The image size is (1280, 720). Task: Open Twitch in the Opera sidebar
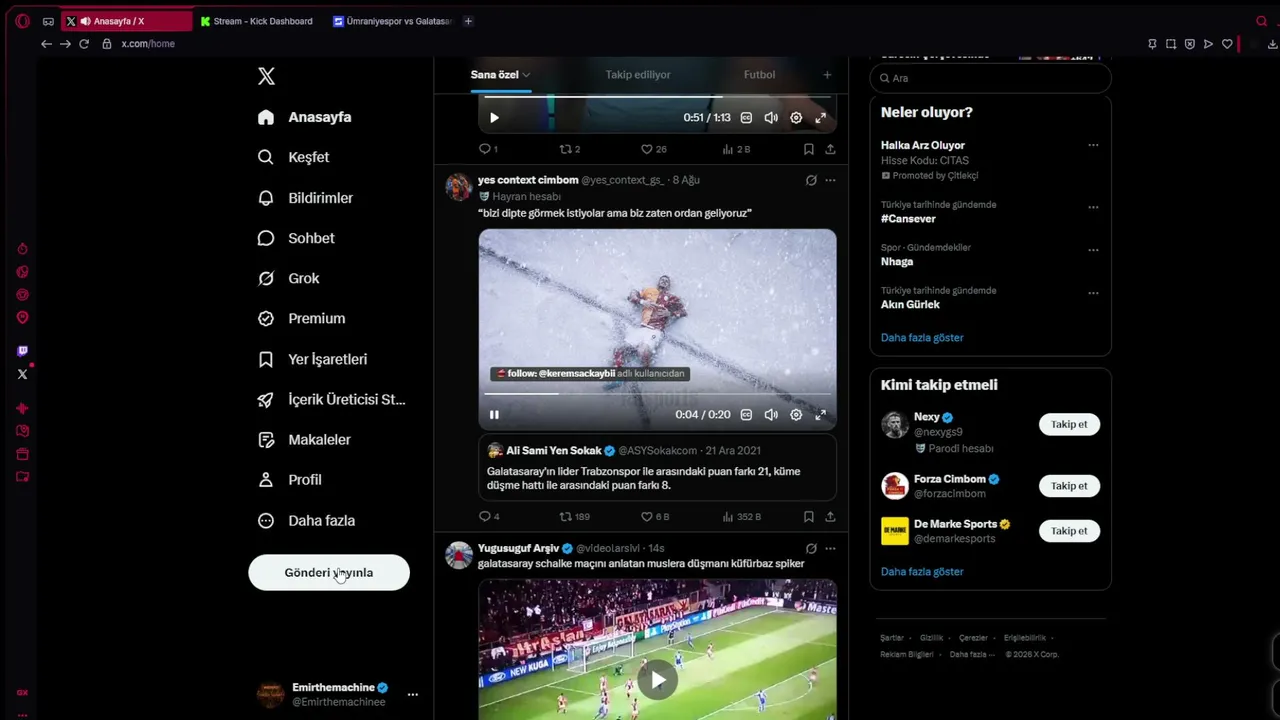23,351
